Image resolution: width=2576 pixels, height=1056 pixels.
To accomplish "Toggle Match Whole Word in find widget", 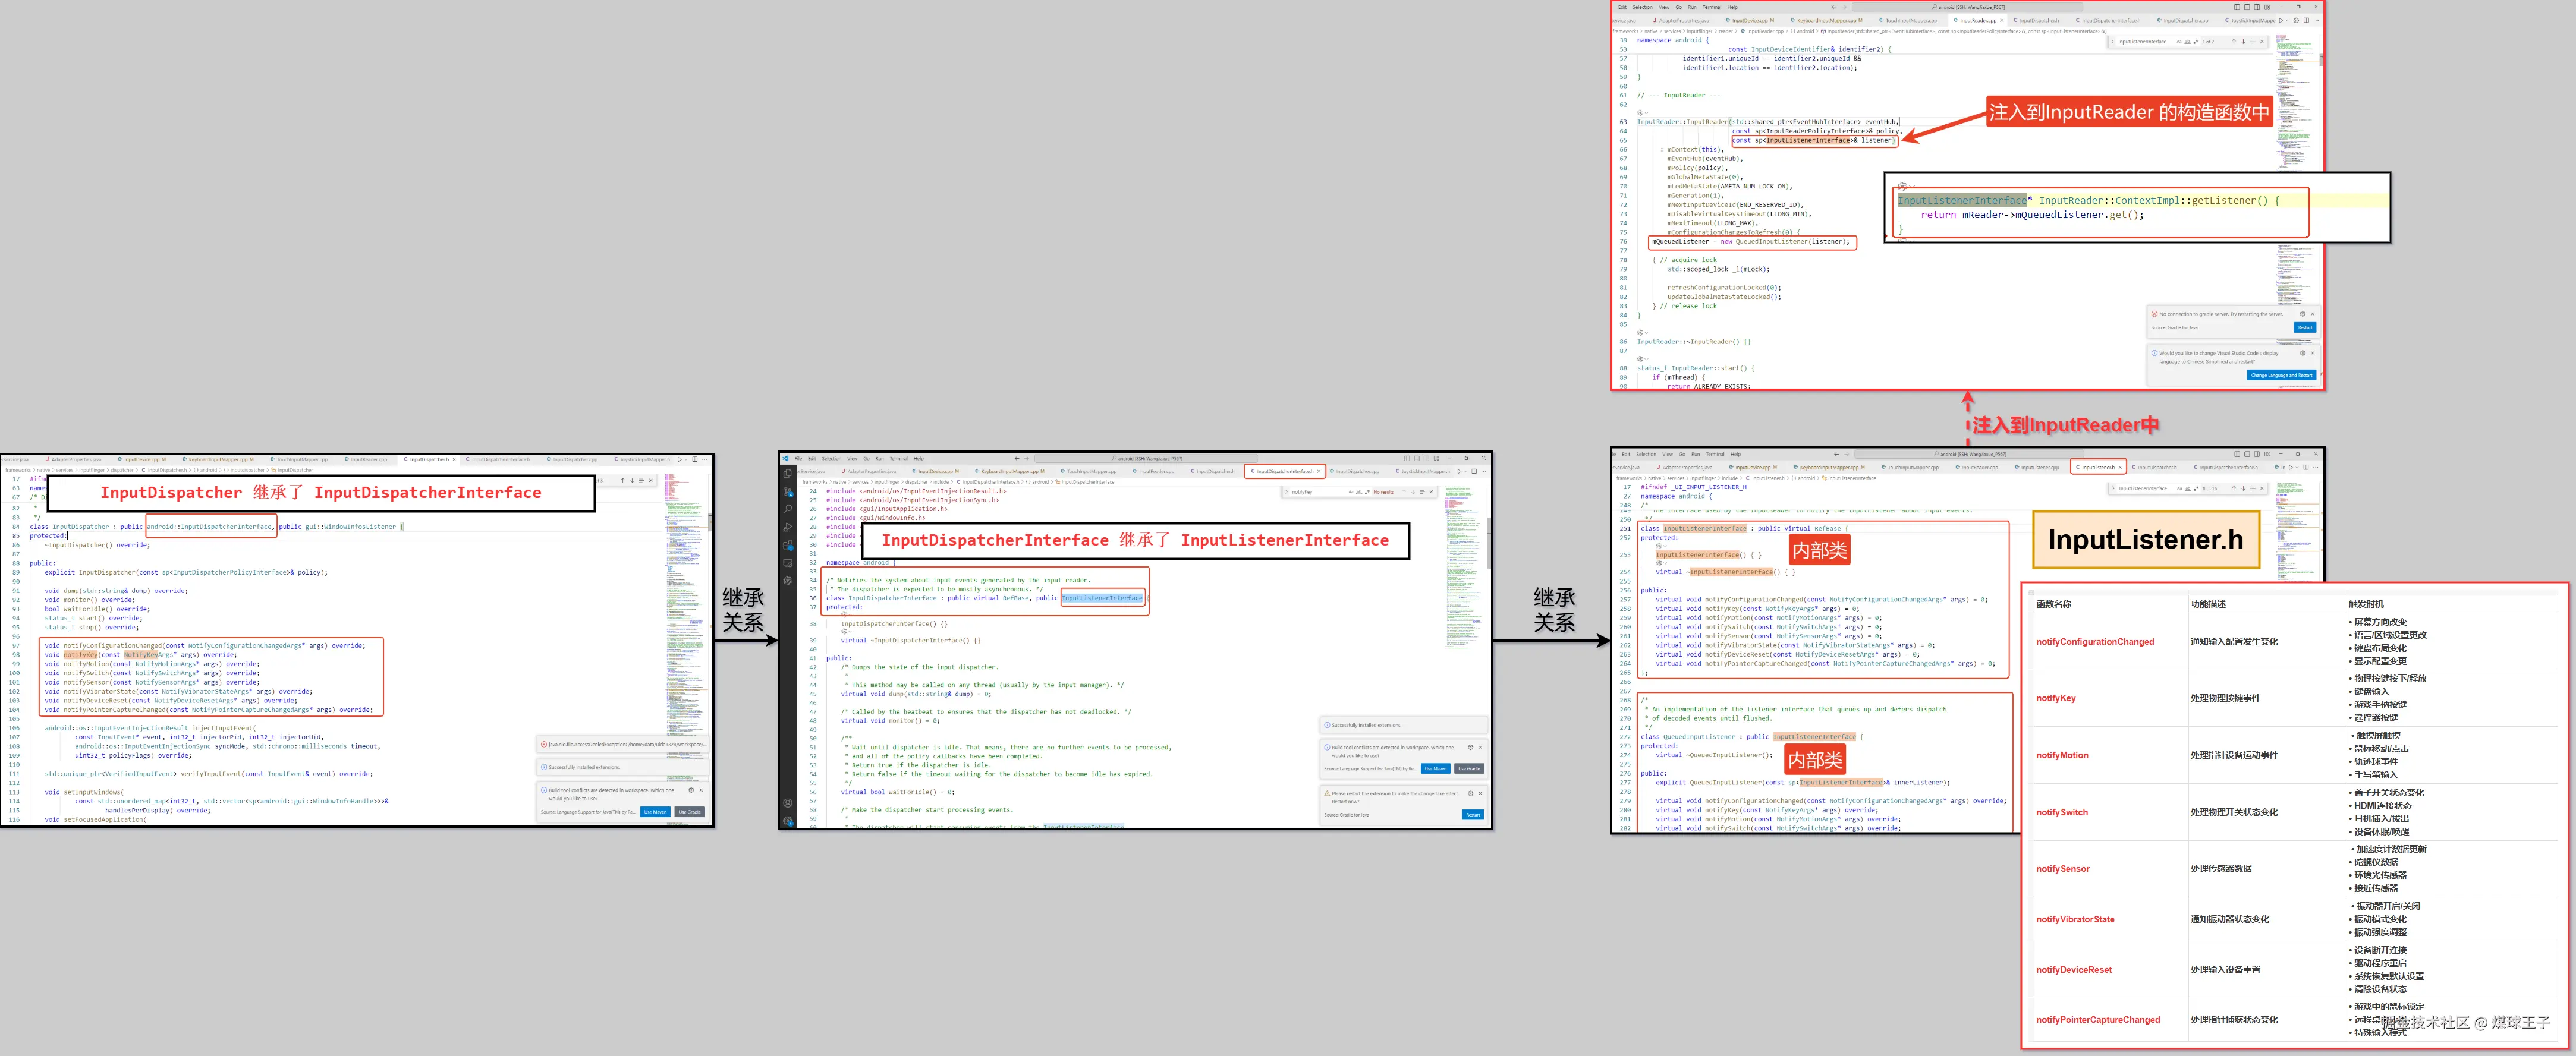I will [1359, 492].
